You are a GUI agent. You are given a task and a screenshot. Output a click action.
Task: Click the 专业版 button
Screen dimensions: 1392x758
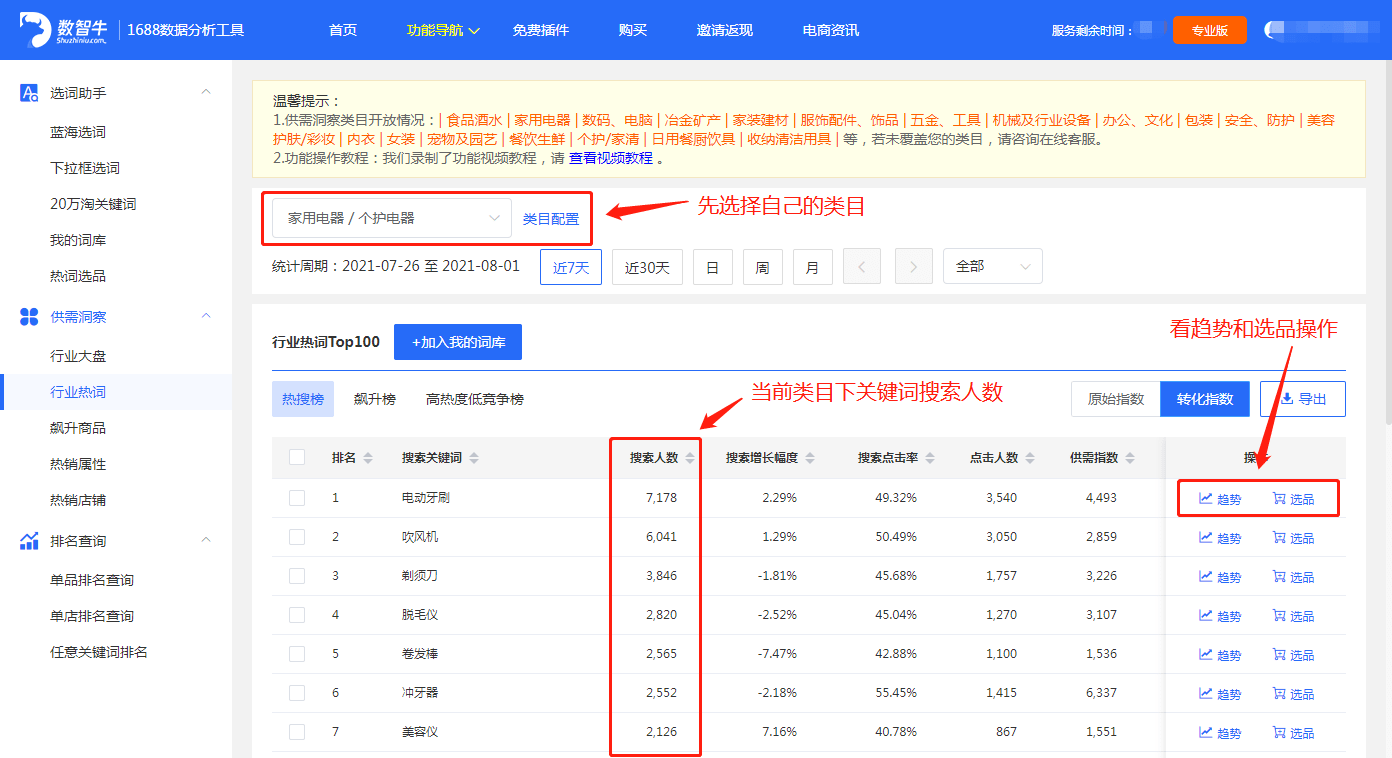point(1210,30)
